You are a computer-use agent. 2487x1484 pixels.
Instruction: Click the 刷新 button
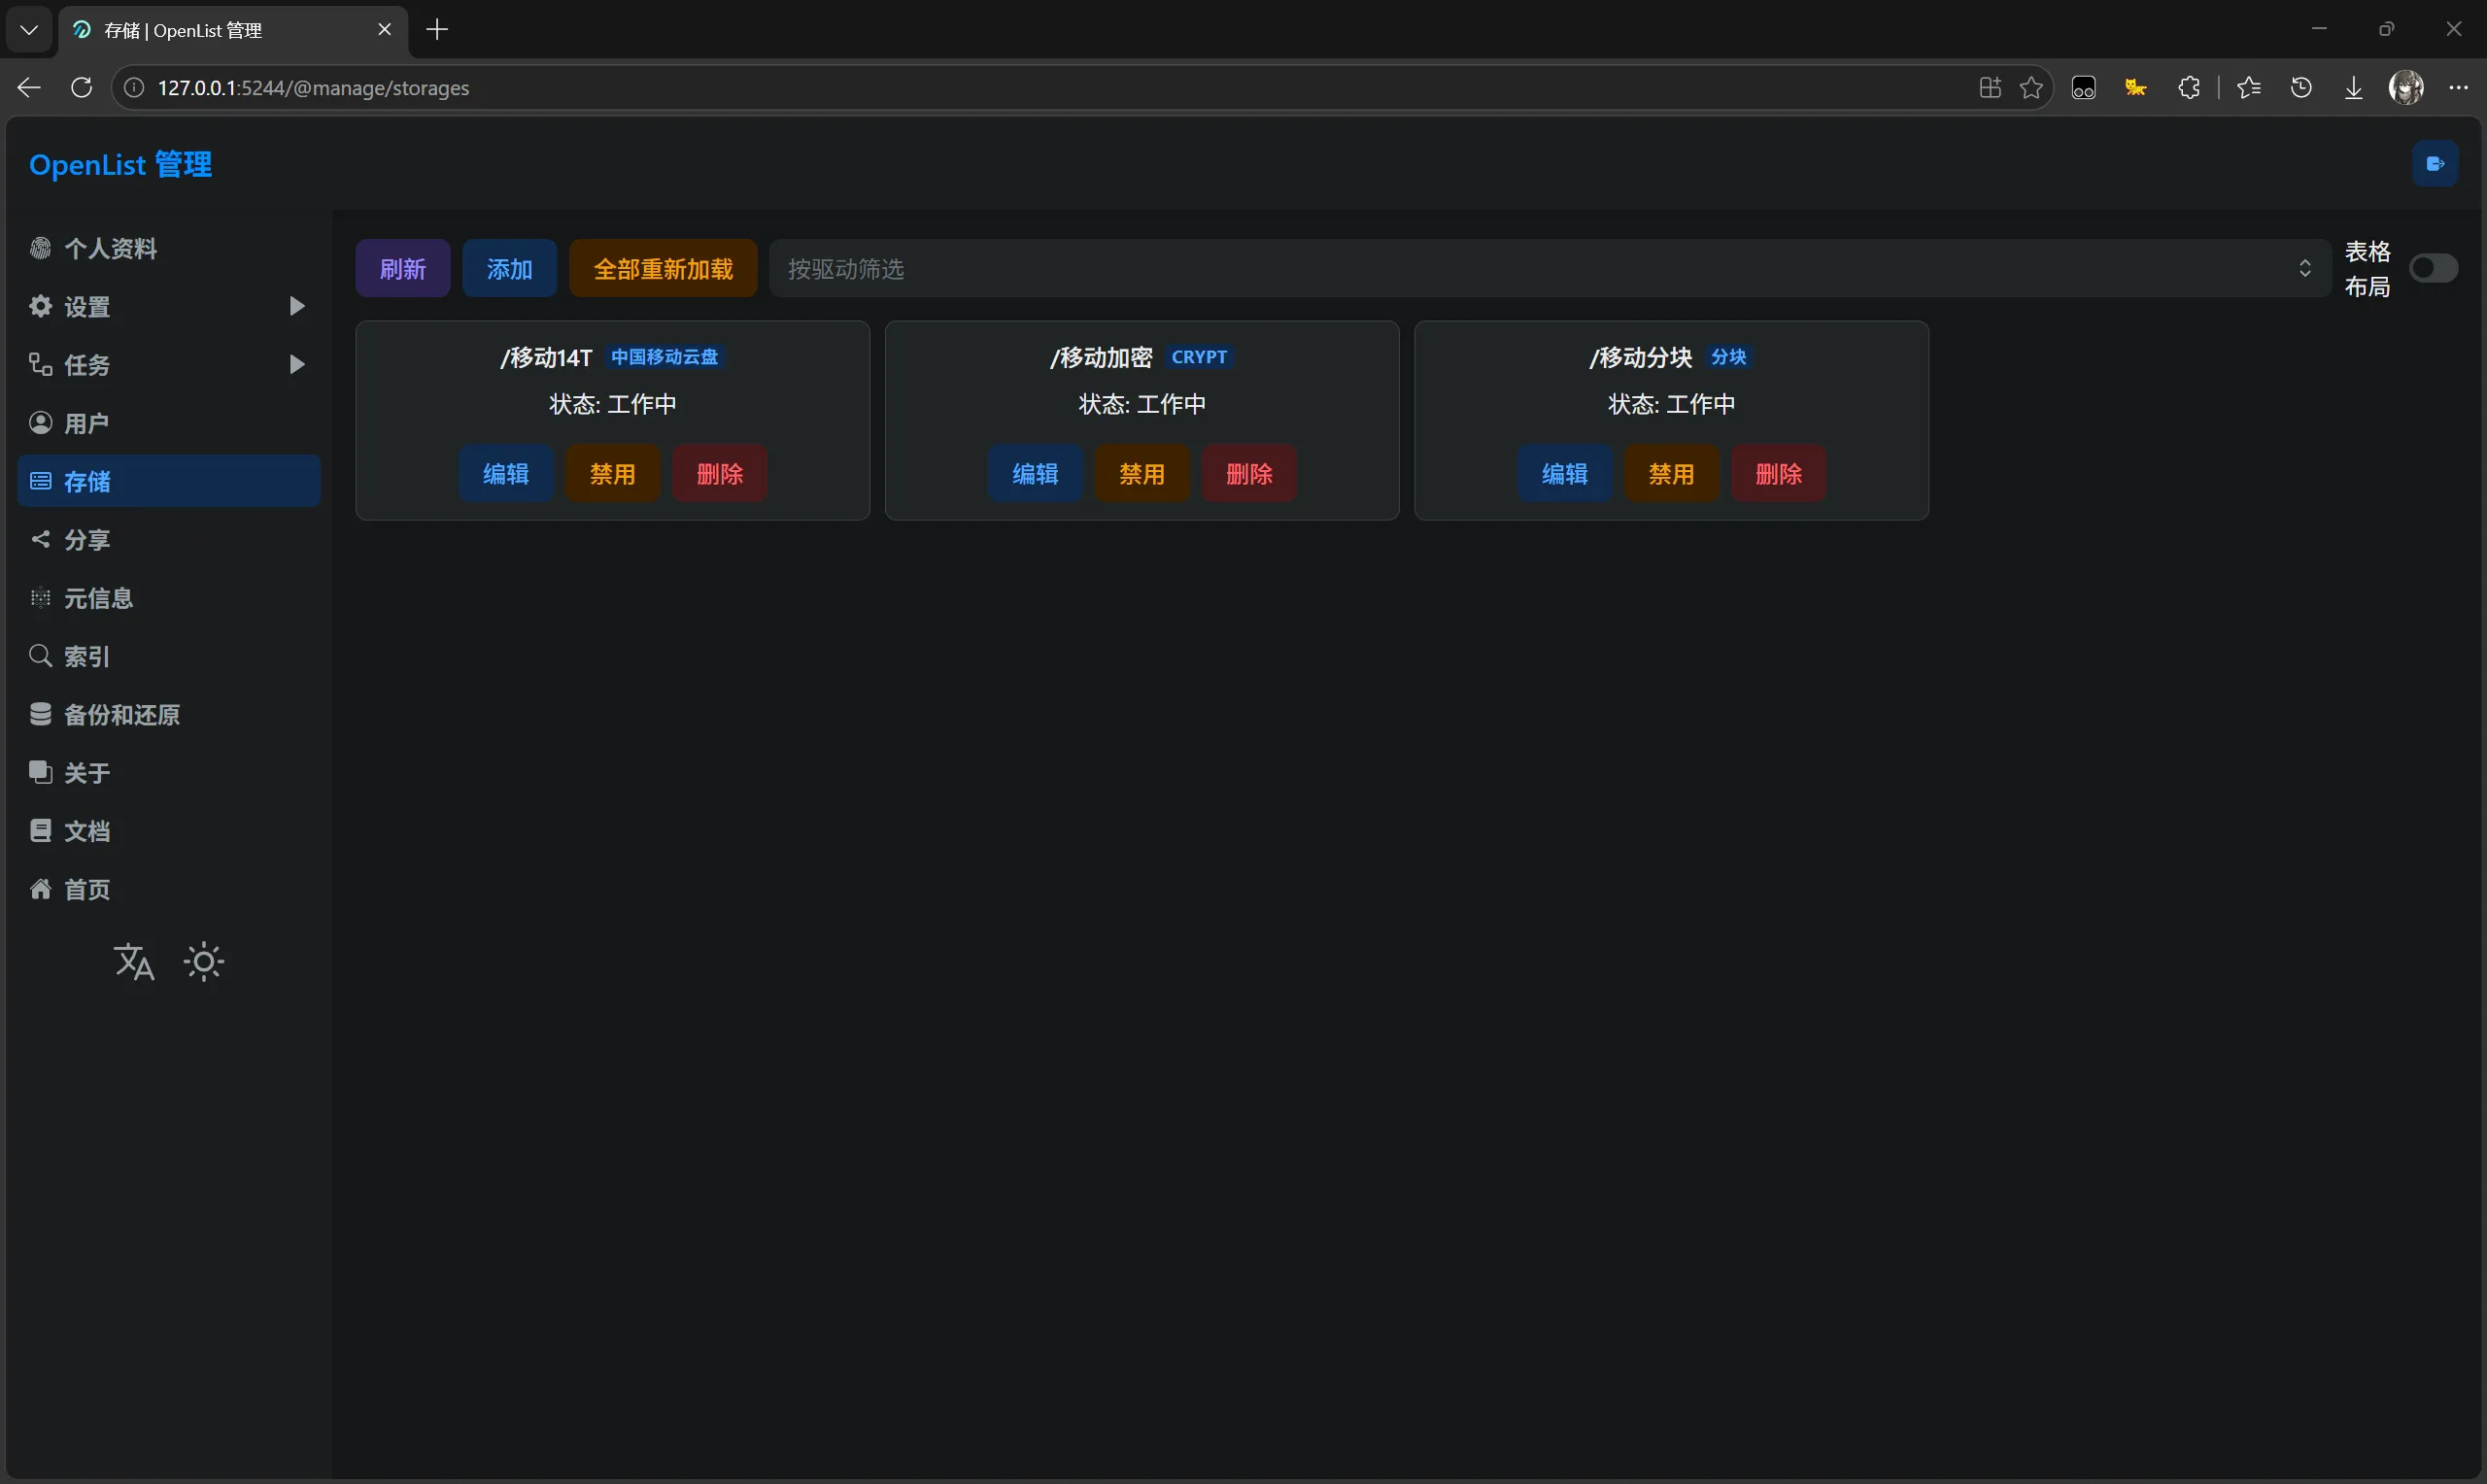tap(403, 268)
